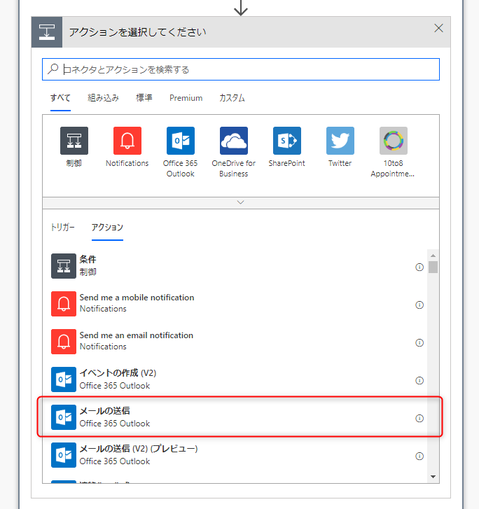This screenshot has width=479, height=509.
Task: Switch to the 標準 tab
Action: (x=144, y=98)
